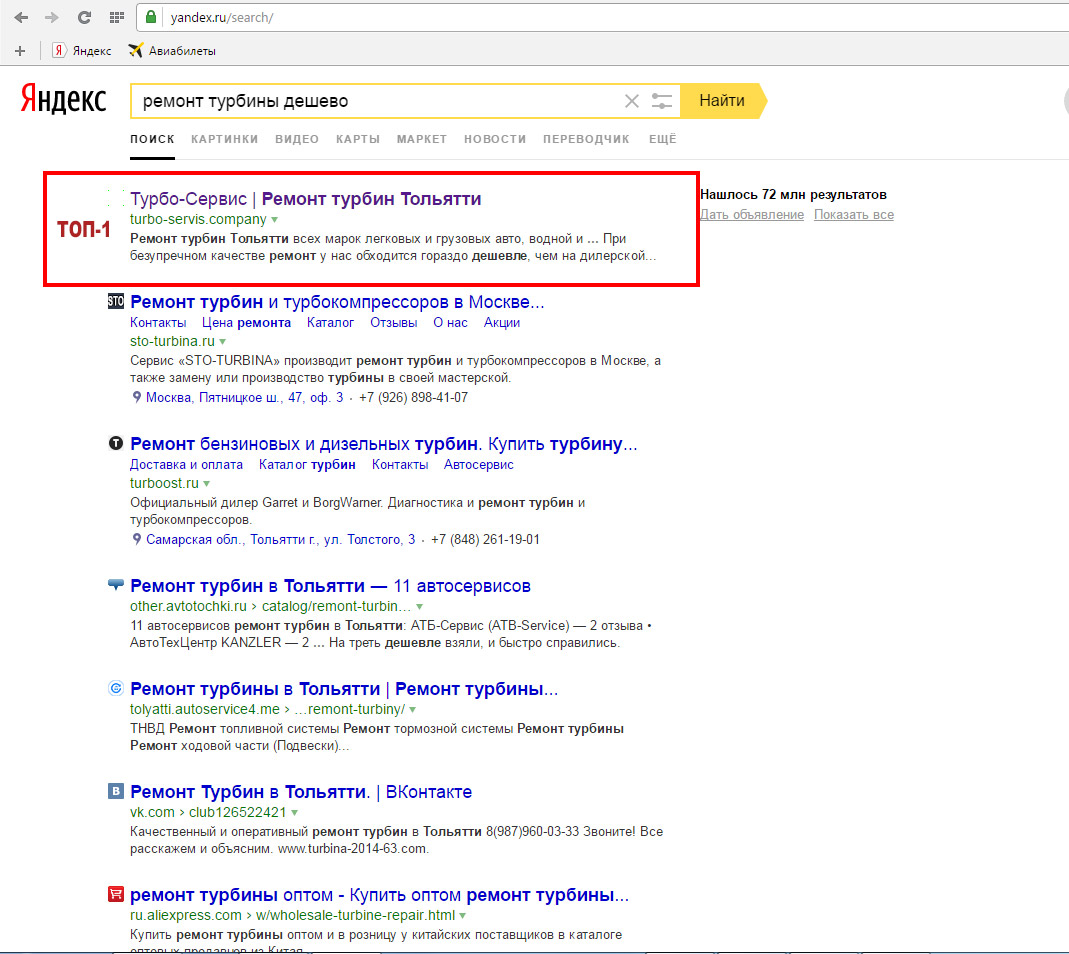Open Ремонт турбин в Тольятти — 11 автосервисов

pos(331,586)
